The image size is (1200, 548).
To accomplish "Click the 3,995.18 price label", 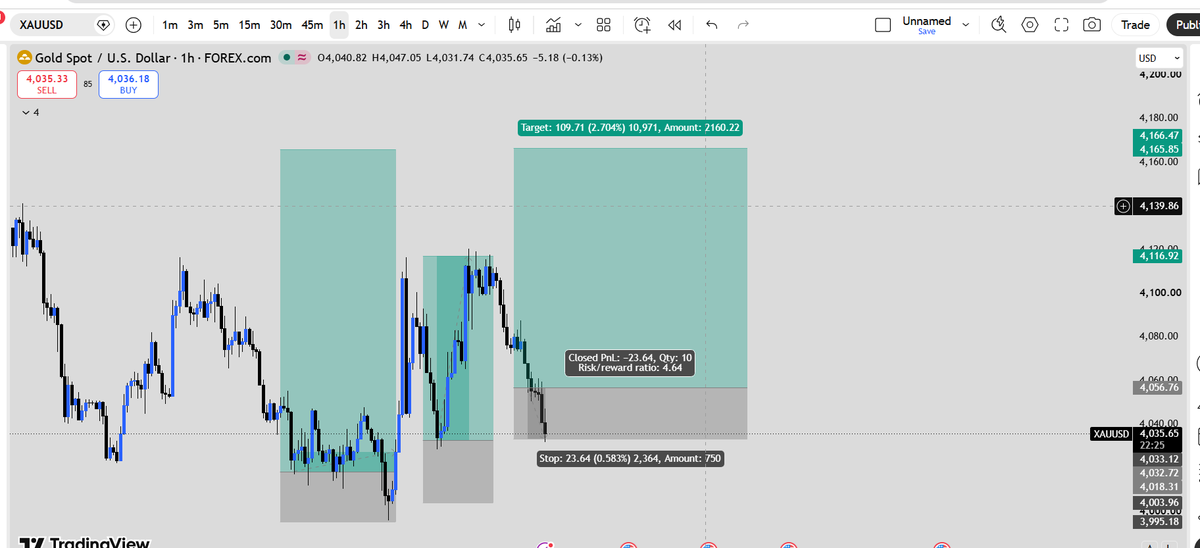I will [x=1159, y=521].
